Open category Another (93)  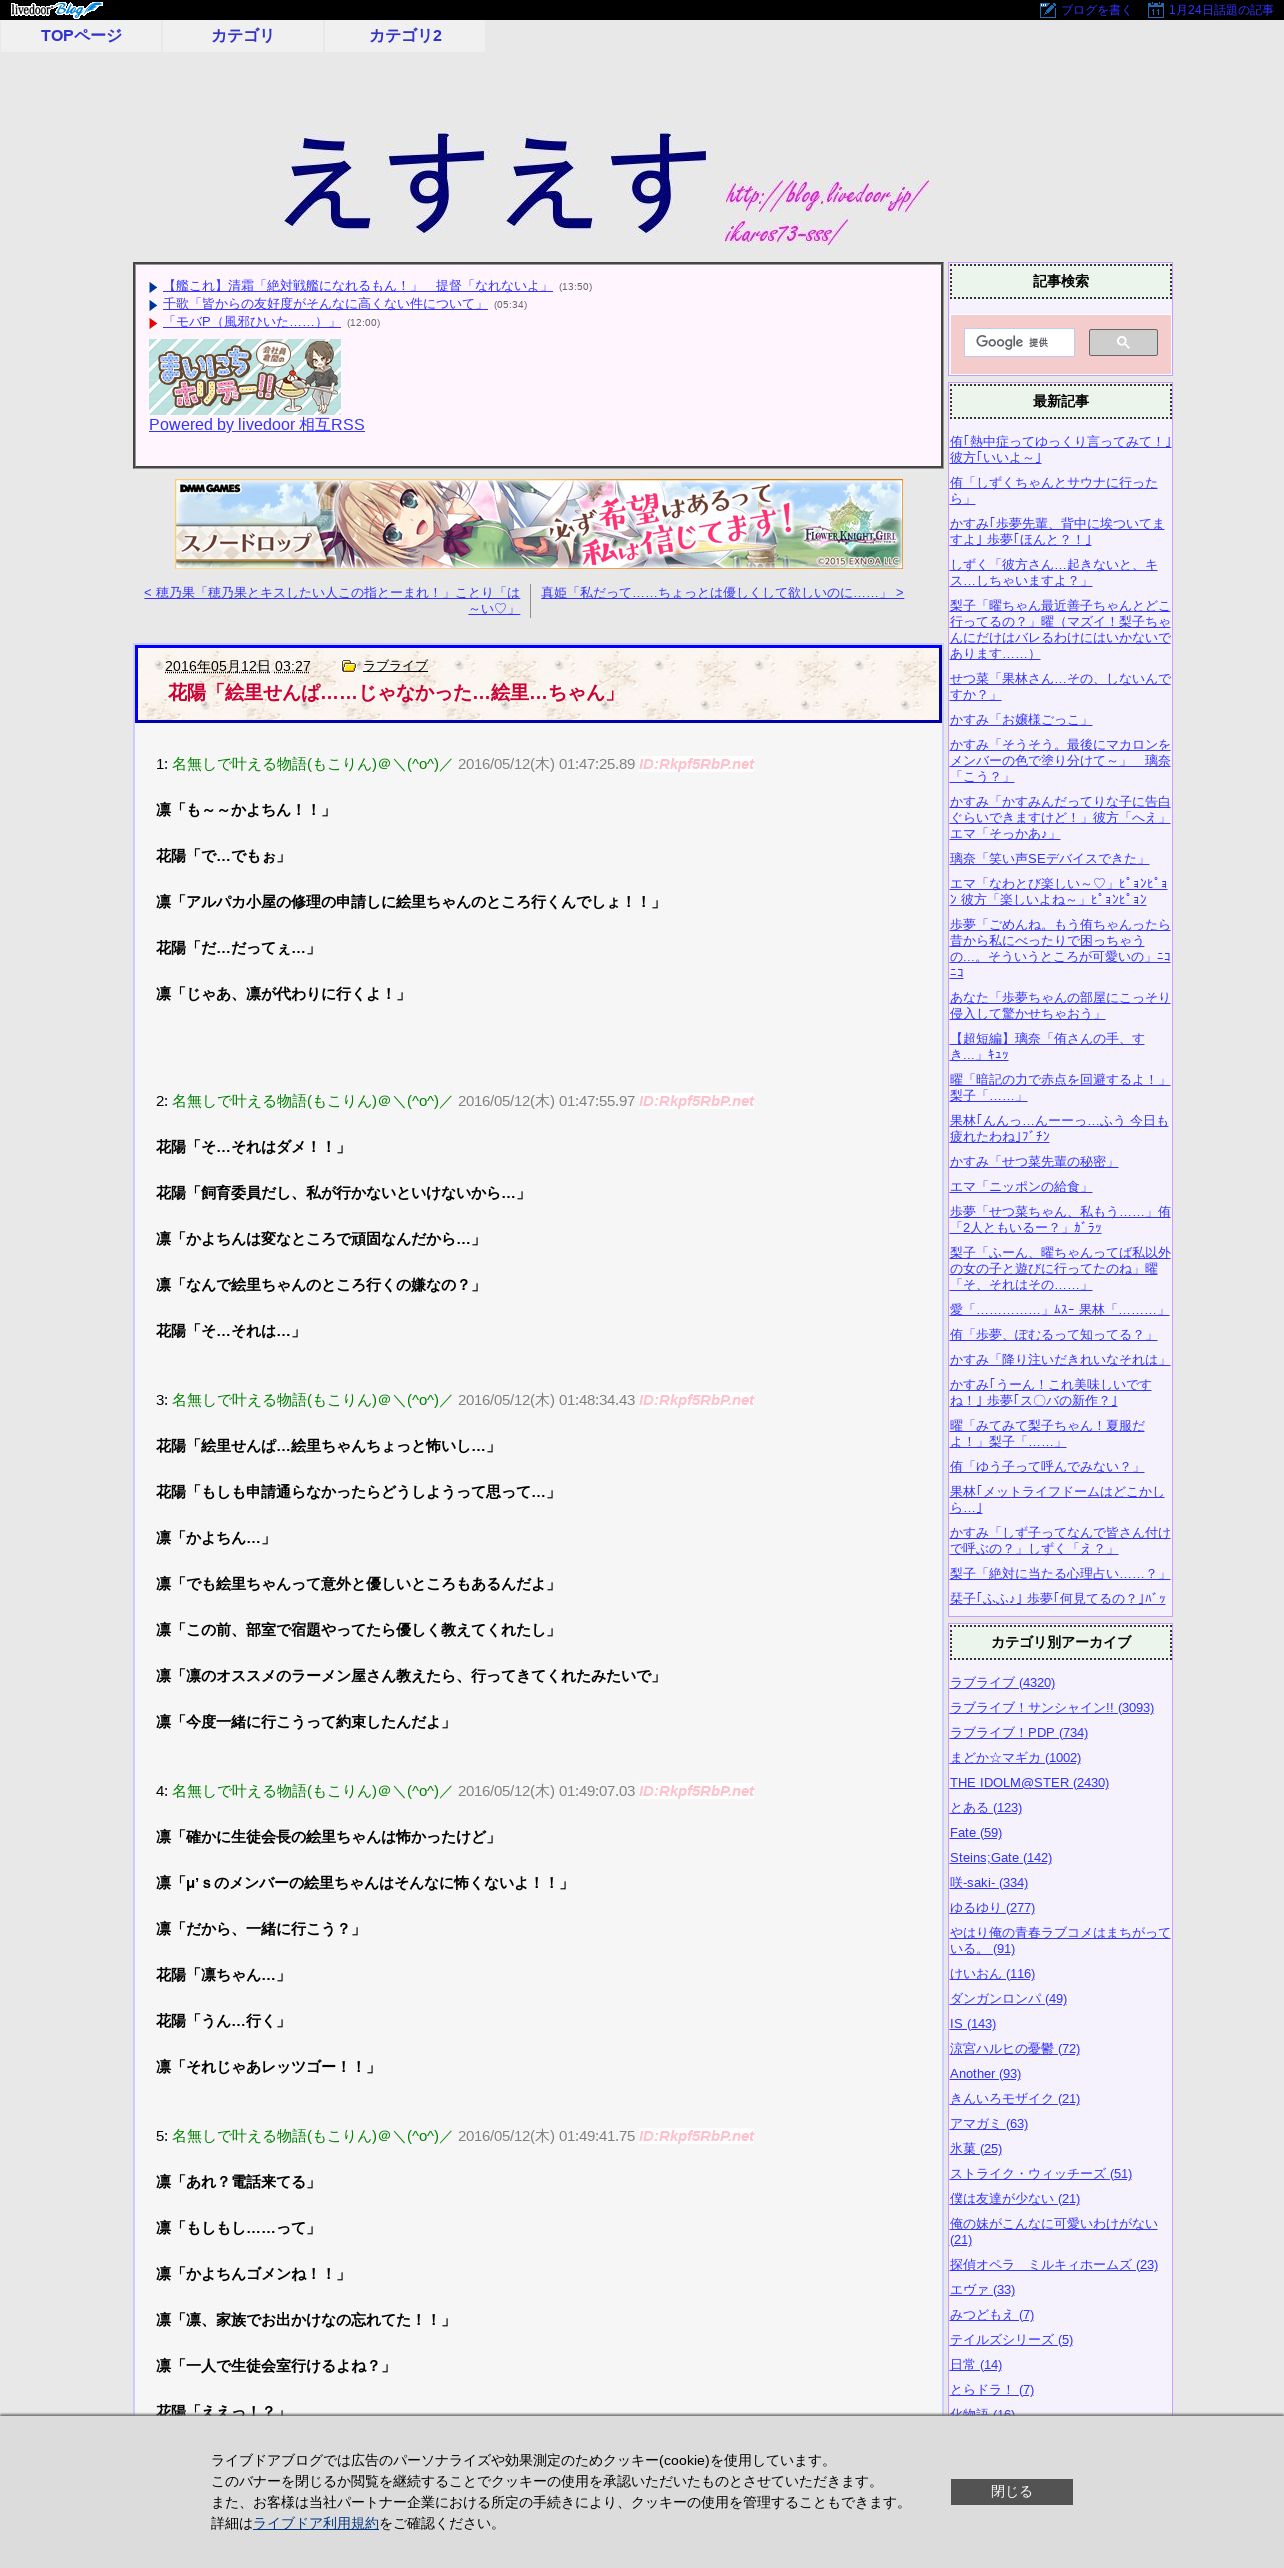pos(985,2074)
